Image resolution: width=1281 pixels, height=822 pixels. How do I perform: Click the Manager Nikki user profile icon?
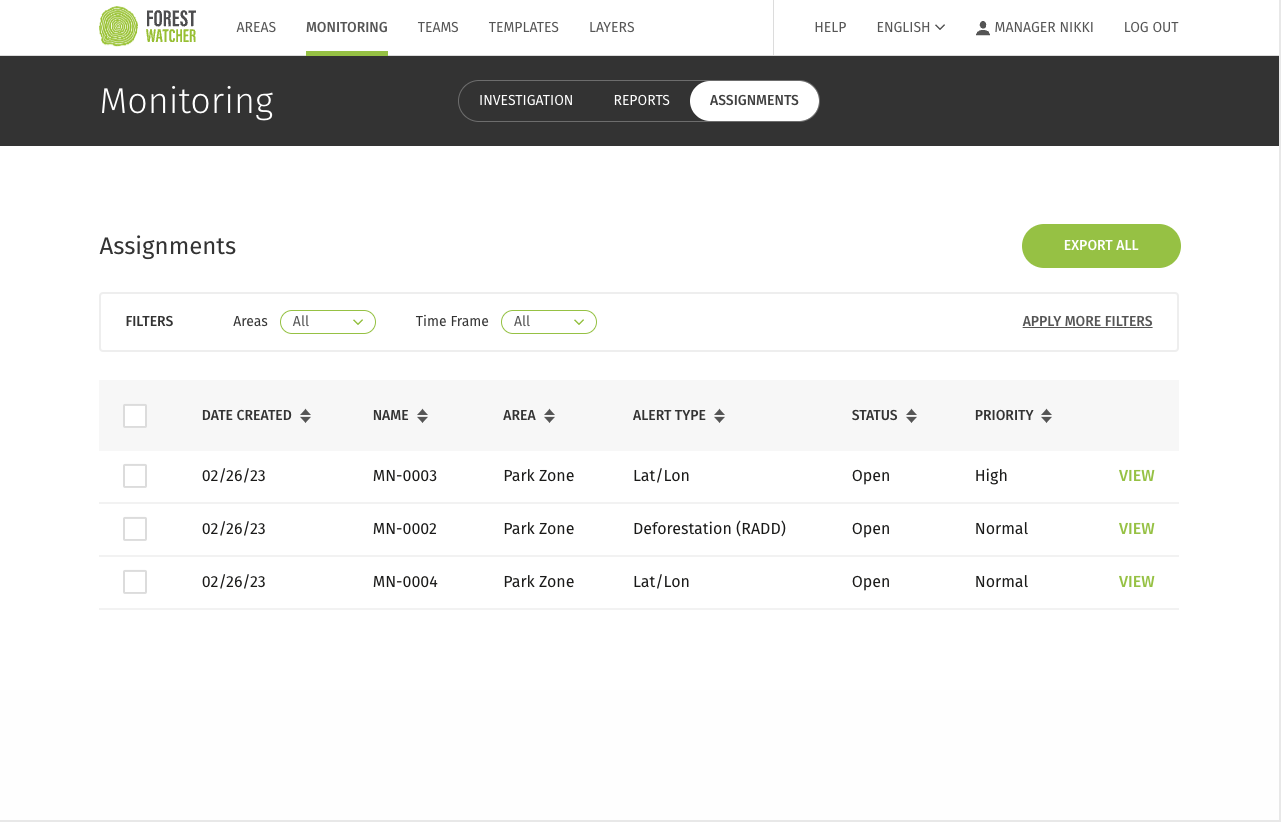pyautogui.click(x=983, y=28)
